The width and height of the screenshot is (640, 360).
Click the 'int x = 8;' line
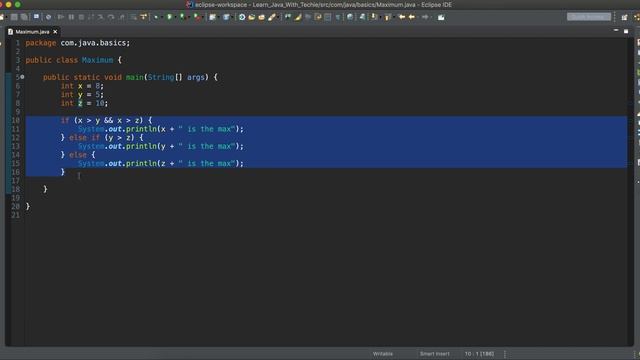point(82,86)
